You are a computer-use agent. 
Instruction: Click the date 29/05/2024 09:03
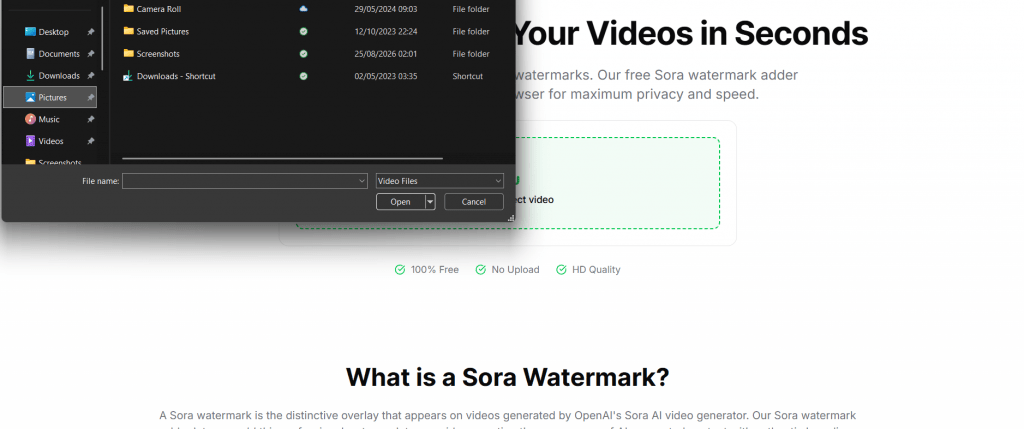click(x=386, y=9)
